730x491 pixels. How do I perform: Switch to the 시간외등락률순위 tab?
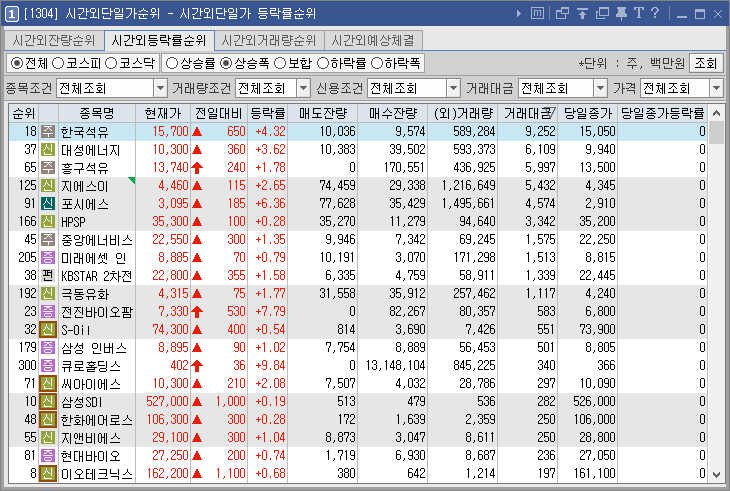pos(159,40)
